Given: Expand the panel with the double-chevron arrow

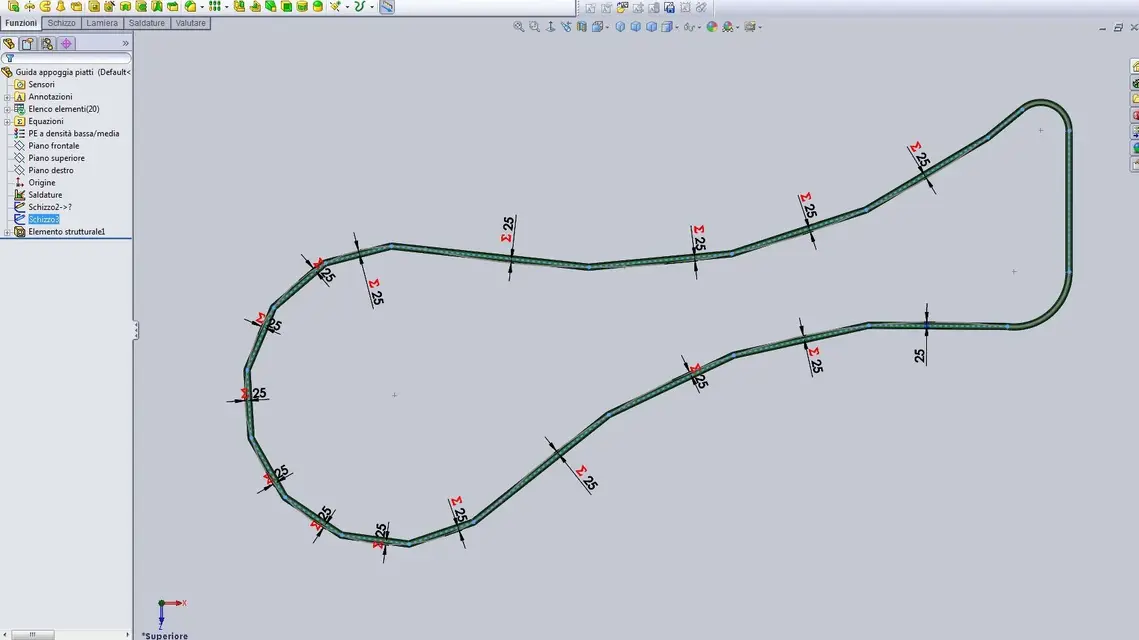Looking at the screenshot, I should (x=125, y=44).
